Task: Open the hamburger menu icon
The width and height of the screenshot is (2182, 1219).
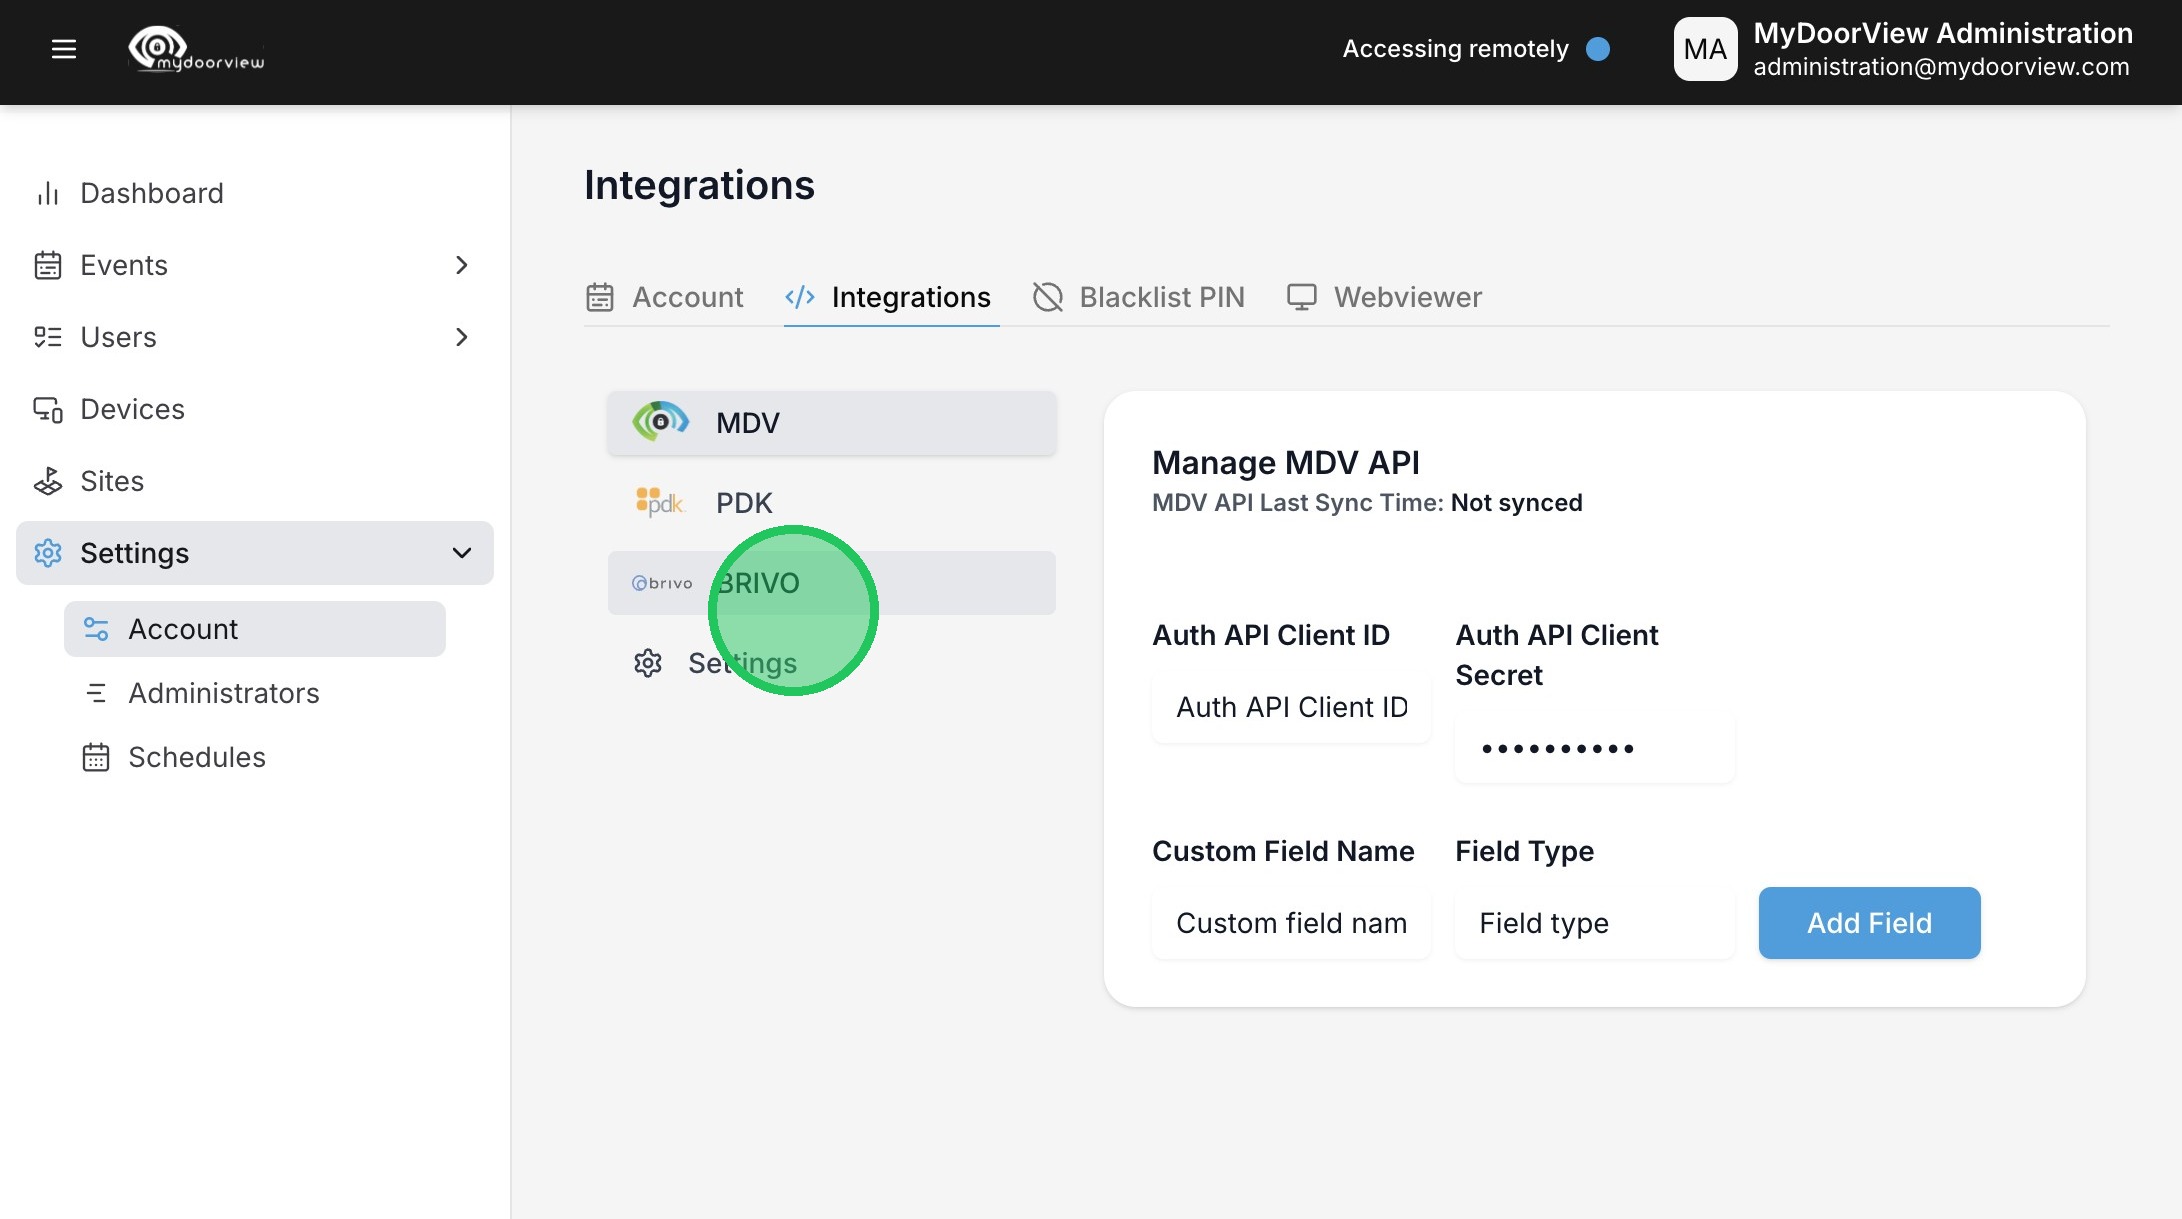Action: pyautogui.click(x=64, y=49)
